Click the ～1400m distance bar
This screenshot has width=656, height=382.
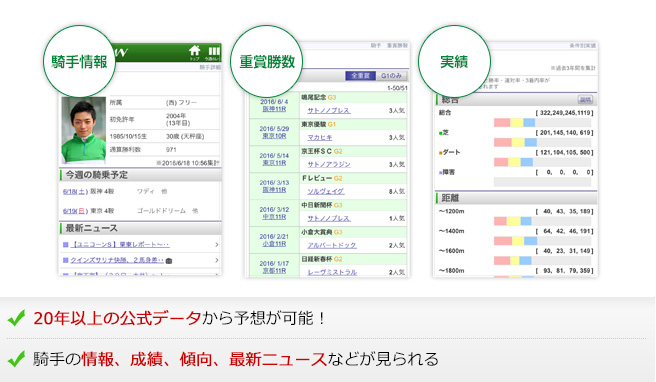point(542,241)
